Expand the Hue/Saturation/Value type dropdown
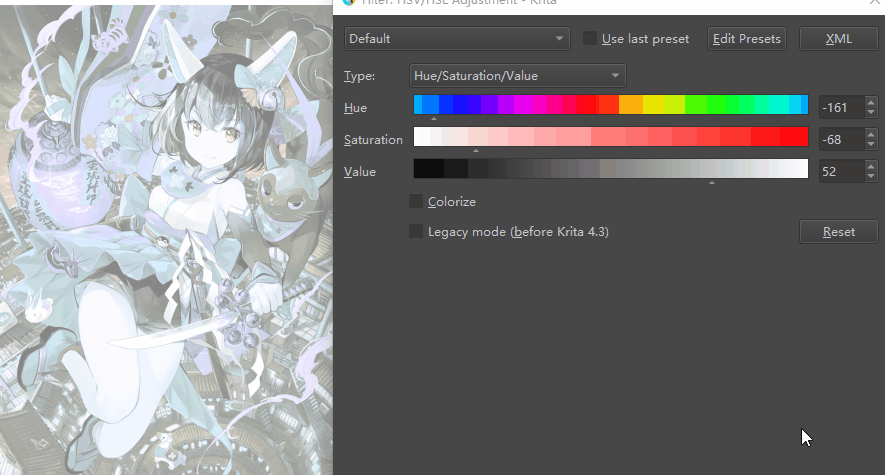The height and width of the screenshot is (475, 885). [518, 76]
